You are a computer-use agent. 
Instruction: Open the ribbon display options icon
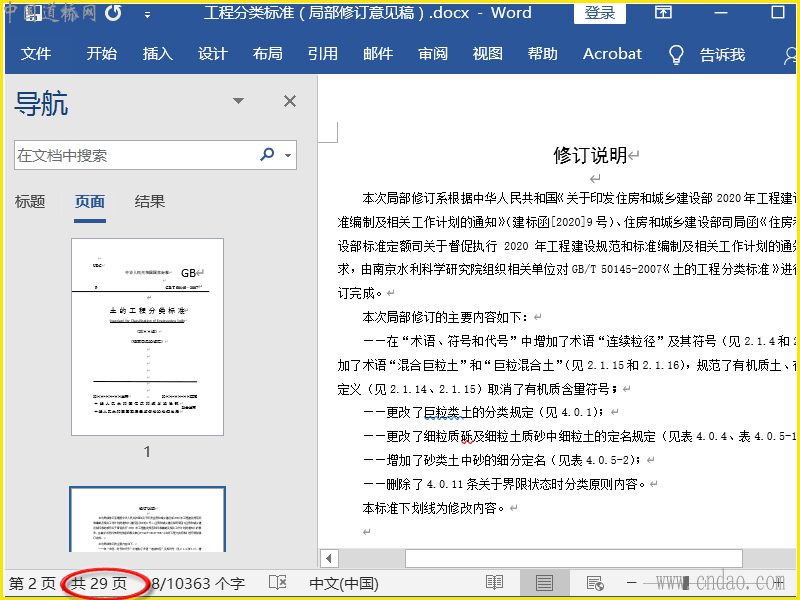[x=663, y=12]
